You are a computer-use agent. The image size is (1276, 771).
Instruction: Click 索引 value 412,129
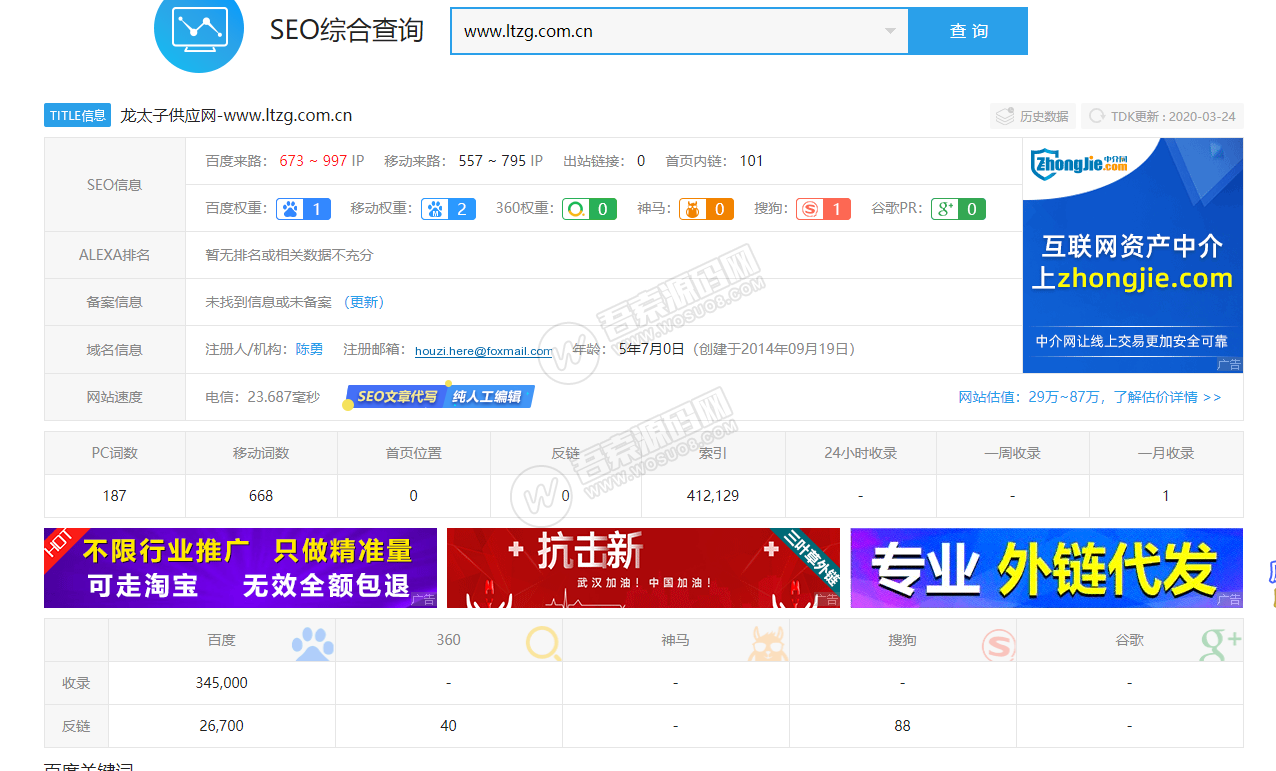713,496
